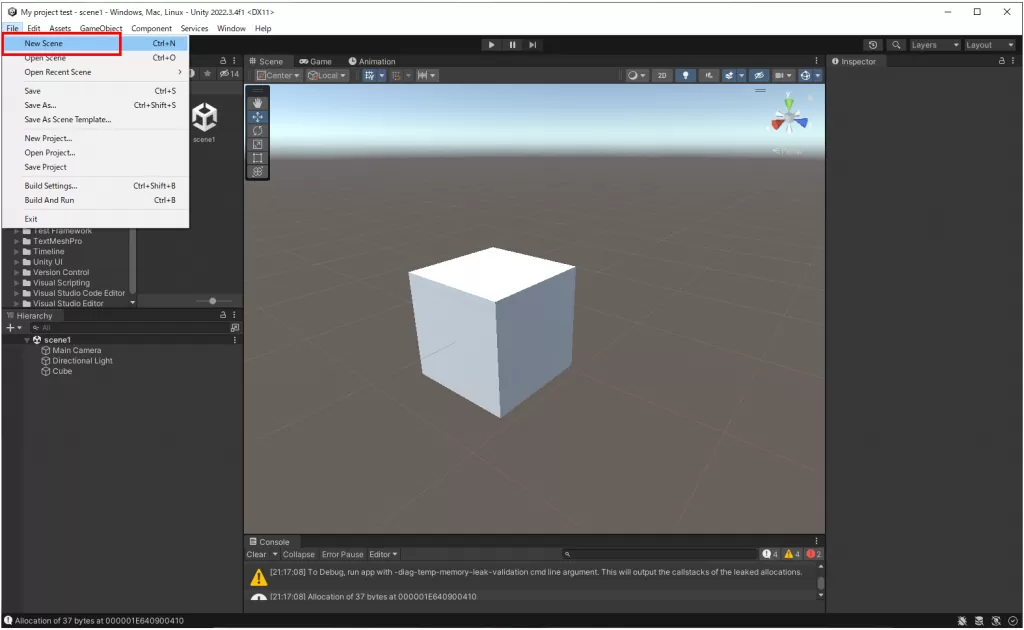Open the Undo History icon
The height and width of the screenshot is (630, 1024).
pos(873,45)
